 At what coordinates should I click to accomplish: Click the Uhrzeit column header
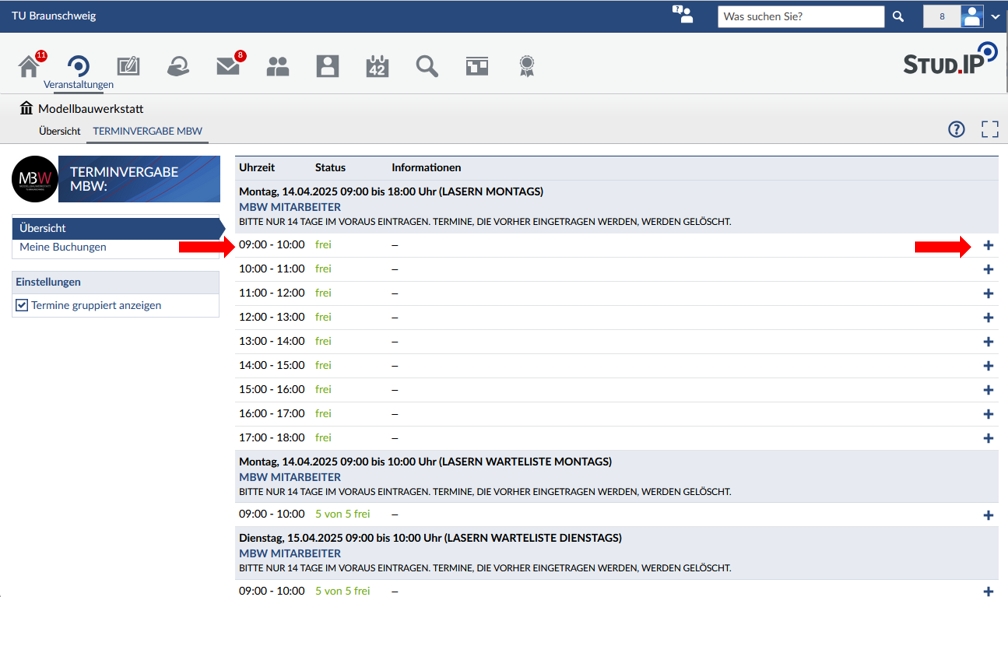256,167
